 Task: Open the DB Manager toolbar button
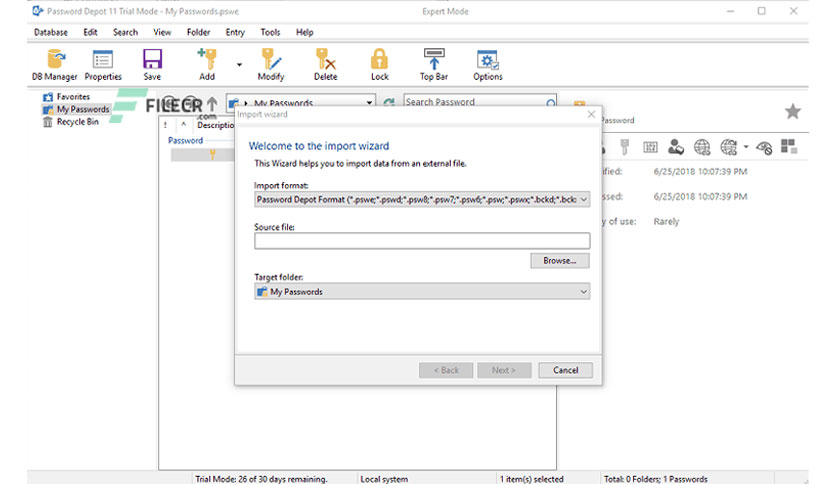coord(54,64)
